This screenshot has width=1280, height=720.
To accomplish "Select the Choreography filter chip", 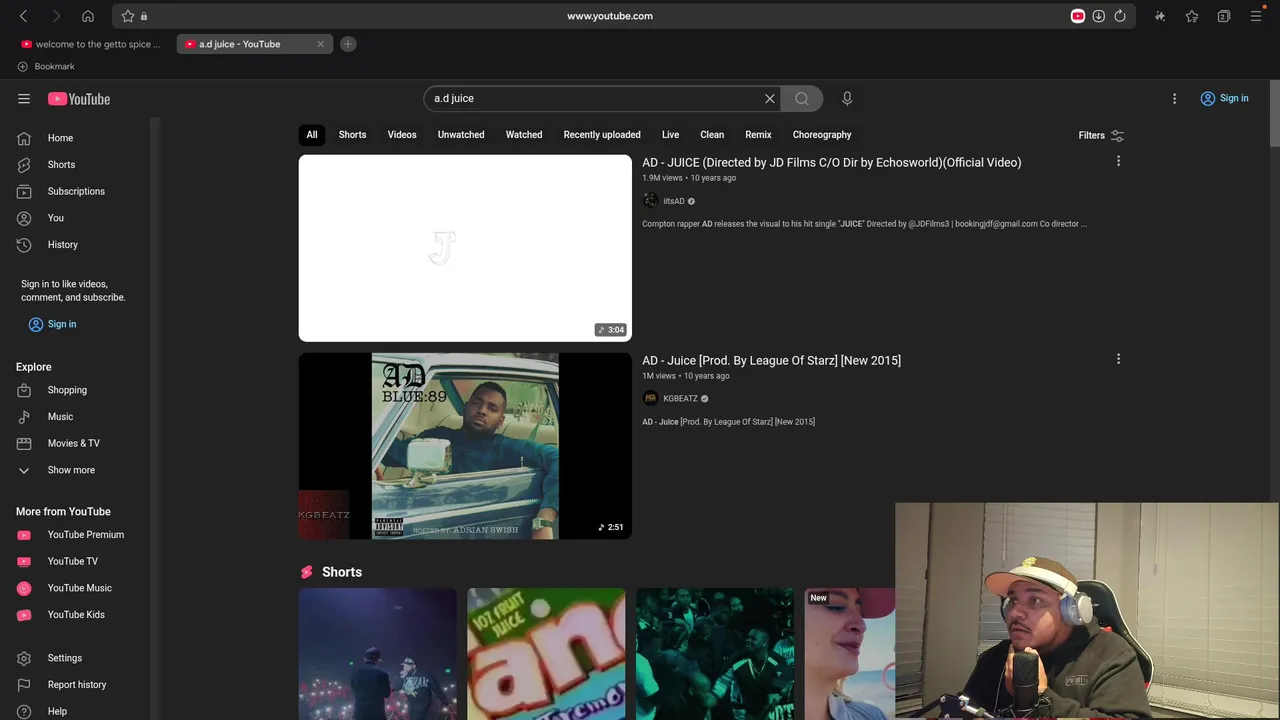I will [822, 135].
